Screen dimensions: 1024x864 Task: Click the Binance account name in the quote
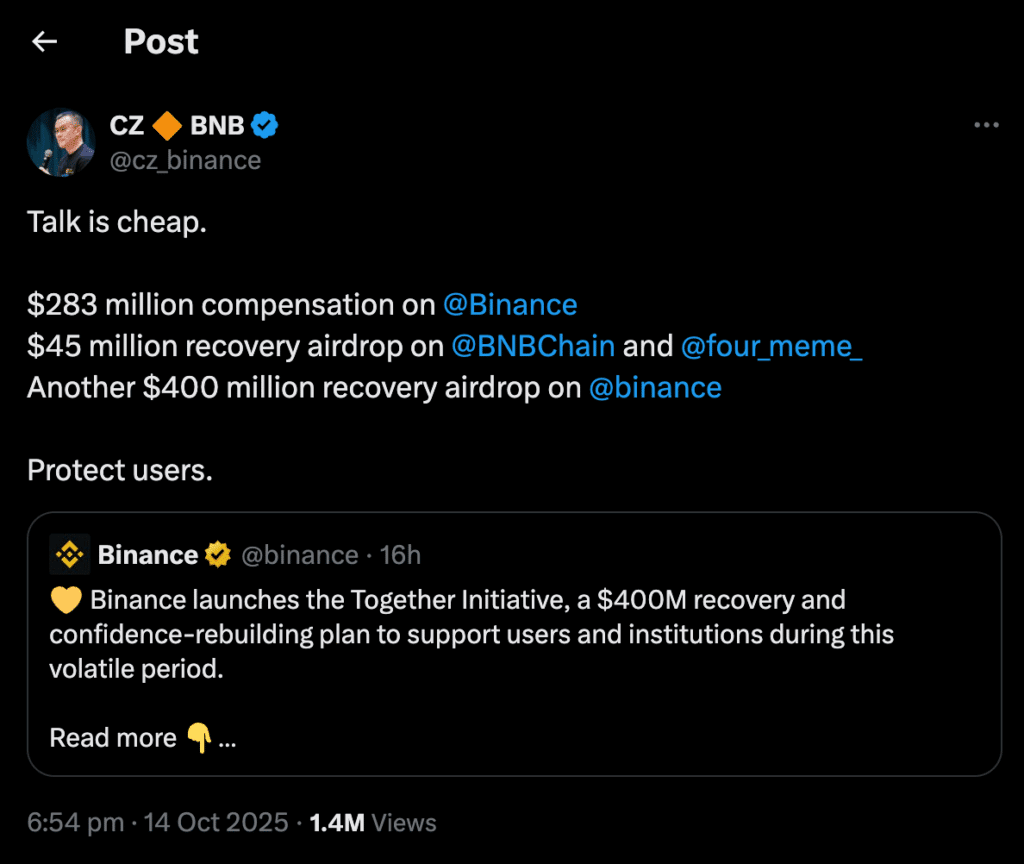pyautogui.click(x=148, y=554)
